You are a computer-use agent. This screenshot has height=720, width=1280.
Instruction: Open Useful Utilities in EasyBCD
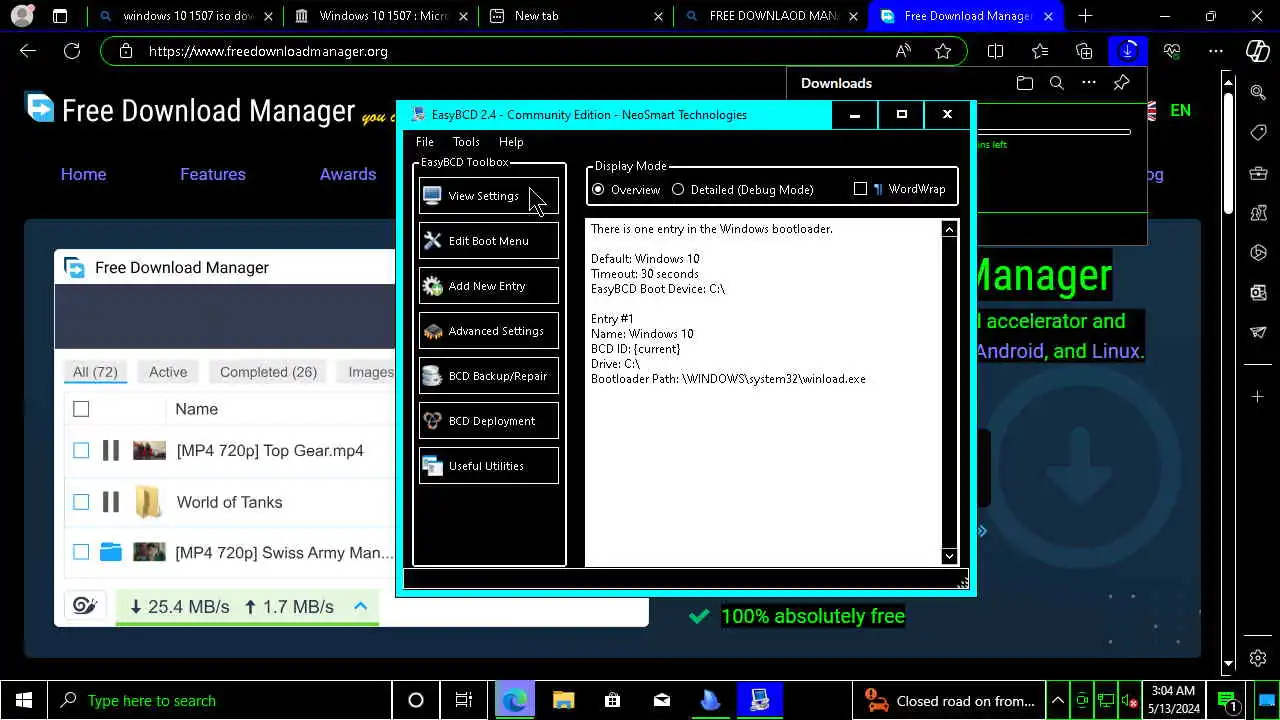[x=488, y=466]
